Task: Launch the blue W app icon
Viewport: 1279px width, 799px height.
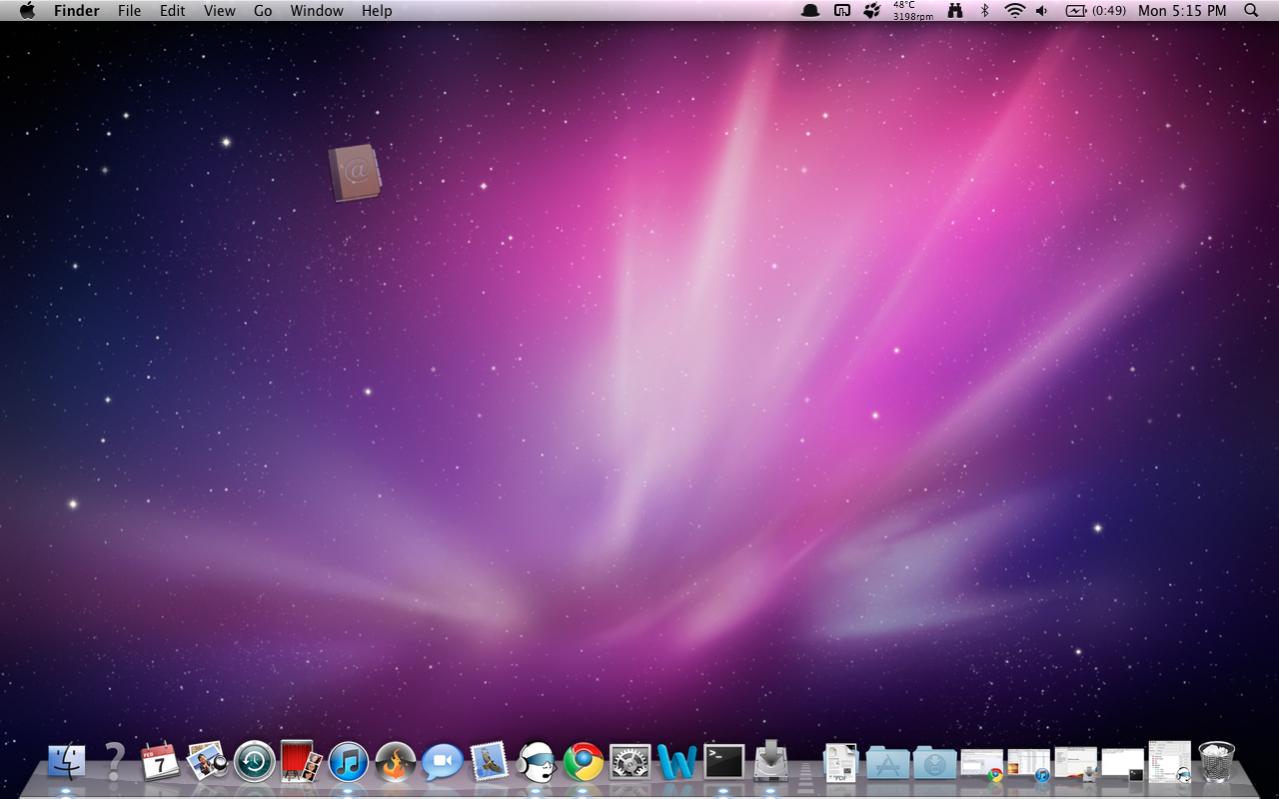Action: tap(677, 762)
